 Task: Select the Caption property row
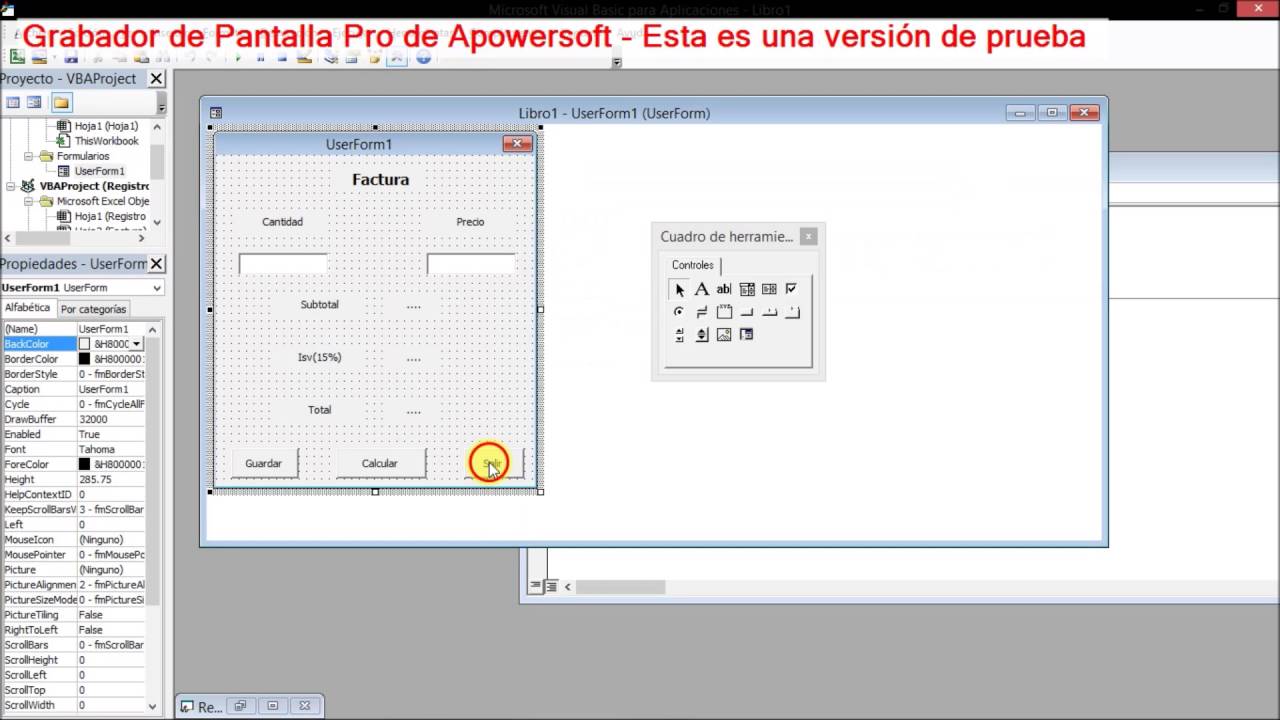pyautogui.click(x=74, y=389)
